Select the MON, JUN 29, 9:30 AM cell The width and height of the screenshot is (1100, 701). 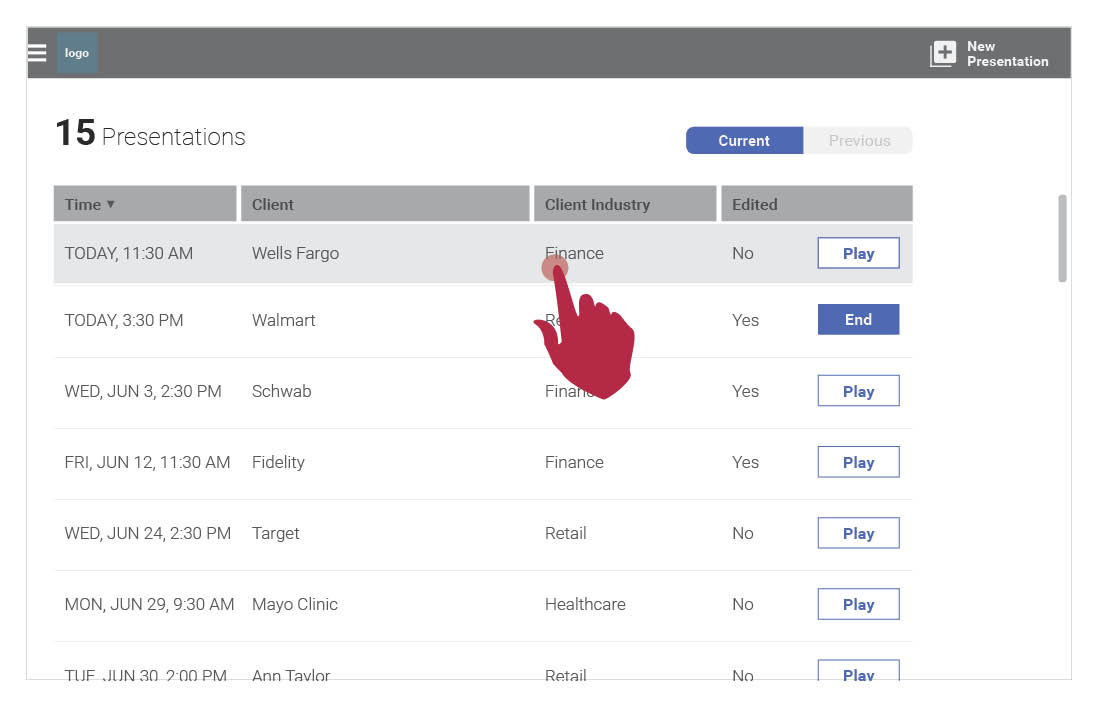[x=149, y=604]
